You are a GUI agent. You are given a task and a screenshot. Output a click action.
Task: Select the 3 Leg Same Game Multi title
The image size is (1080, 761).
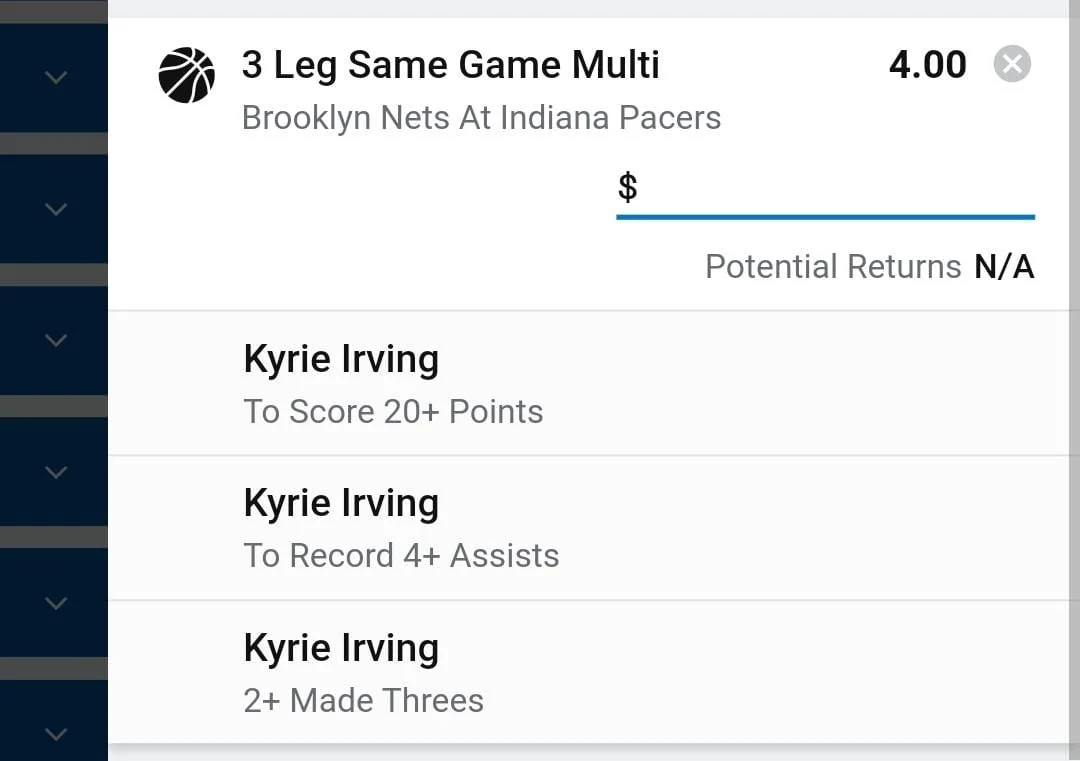click(450, 65)
